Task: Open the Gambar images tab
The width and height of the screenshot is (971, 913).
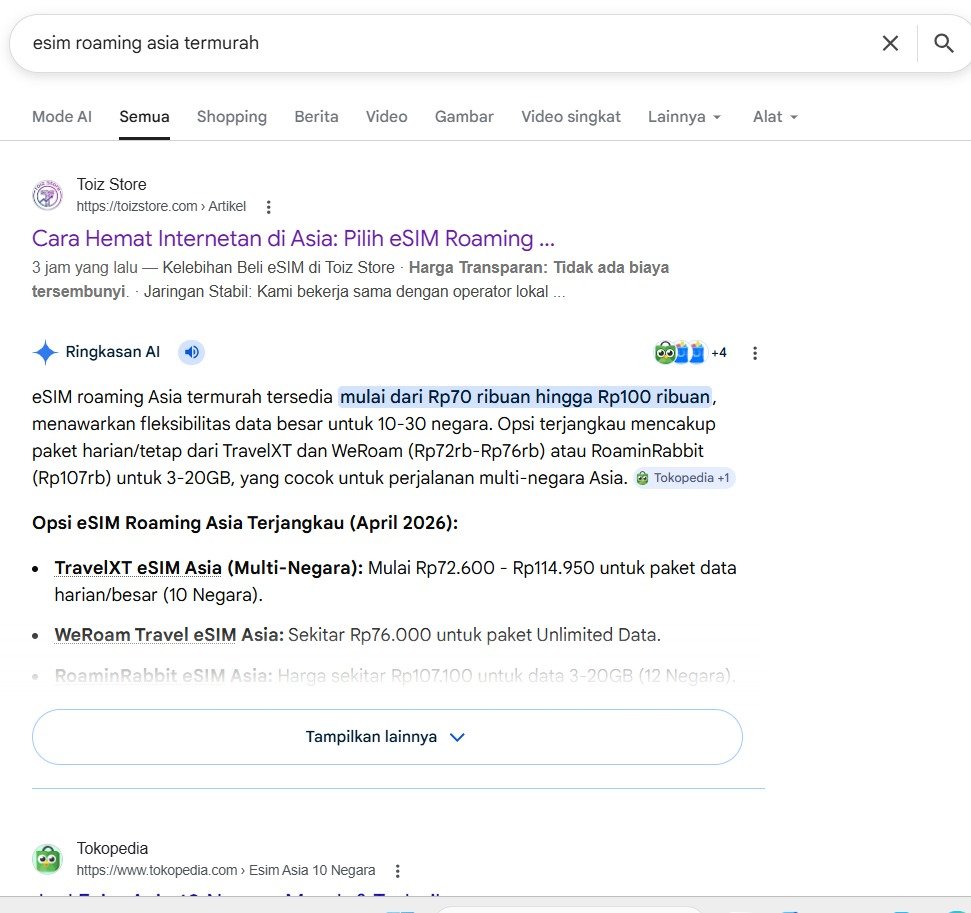Action: (x=464, y=116)
